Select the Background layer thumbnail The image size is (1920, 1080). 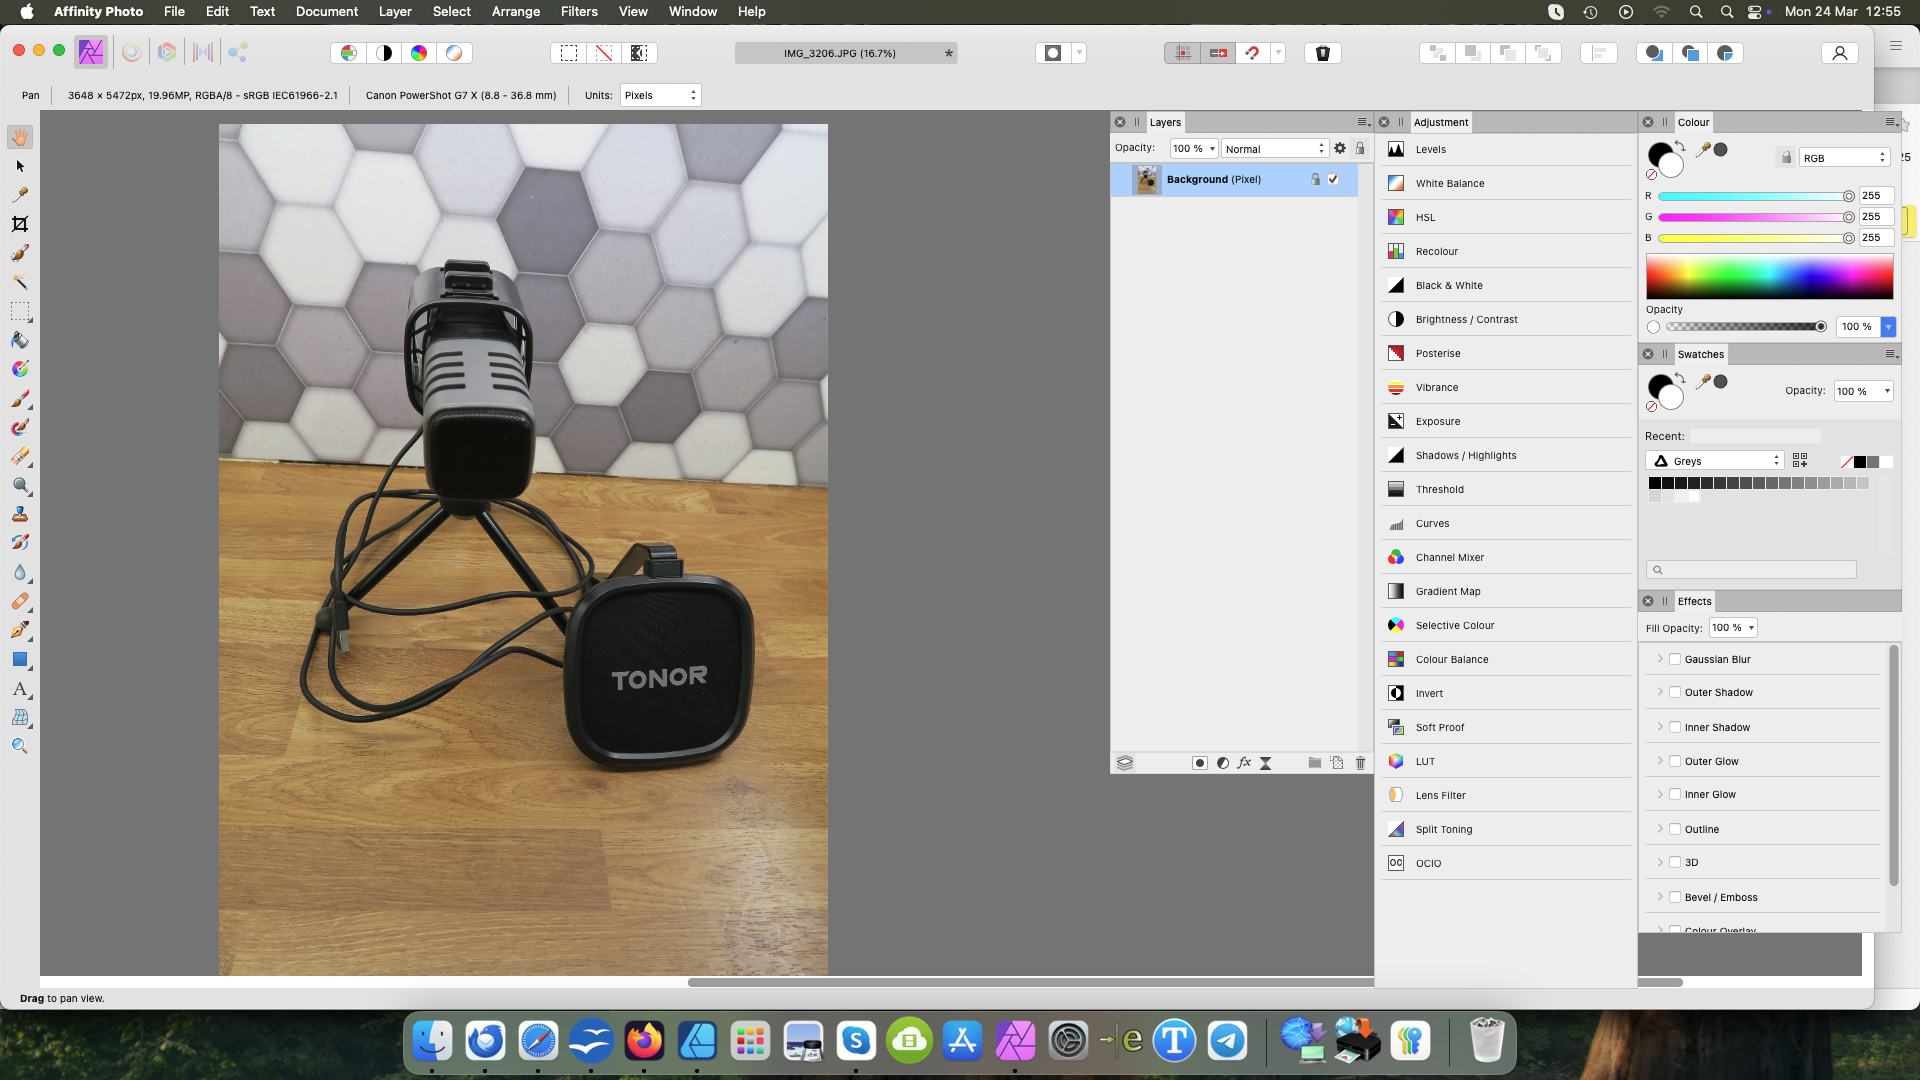click(1146, 179)
